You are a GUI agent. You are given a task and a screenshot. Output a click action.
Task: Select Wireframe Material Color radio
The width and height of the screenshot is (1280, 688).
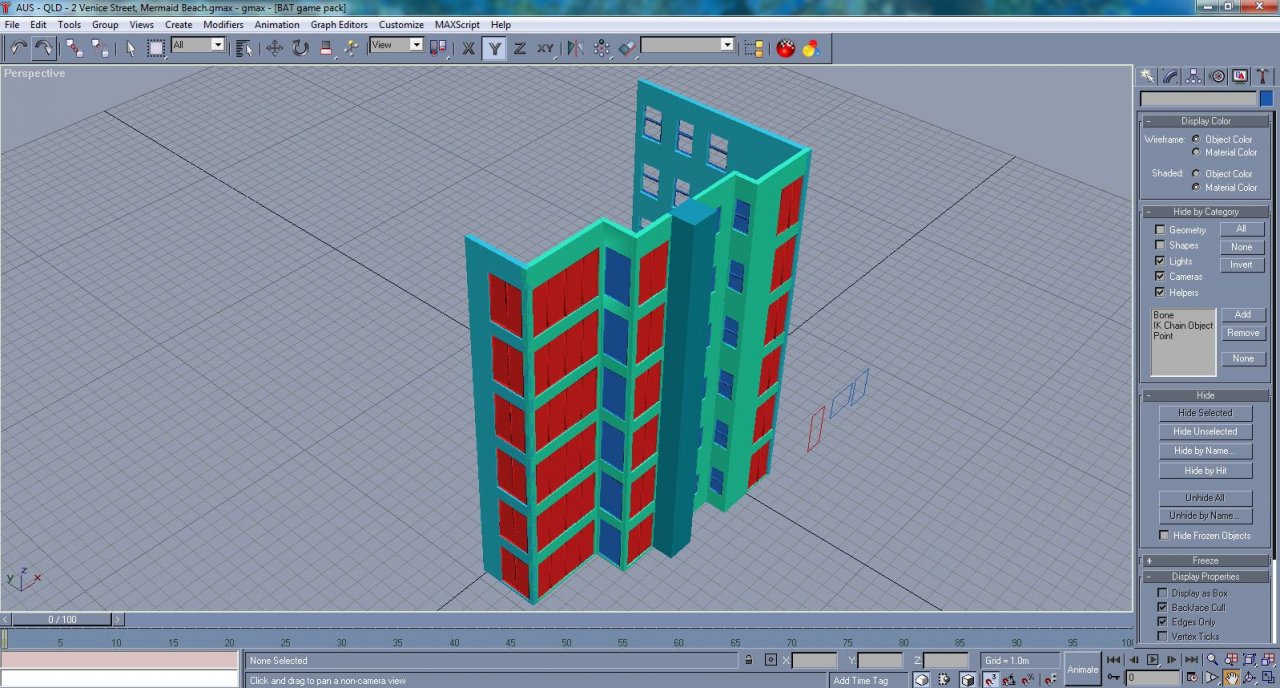(x=1196, y=152)
